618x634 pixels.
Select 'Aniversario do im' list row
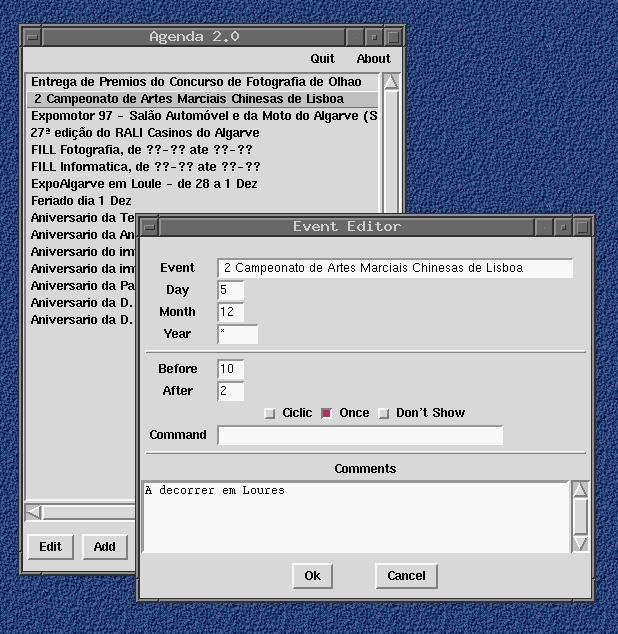tap(82, 251)
